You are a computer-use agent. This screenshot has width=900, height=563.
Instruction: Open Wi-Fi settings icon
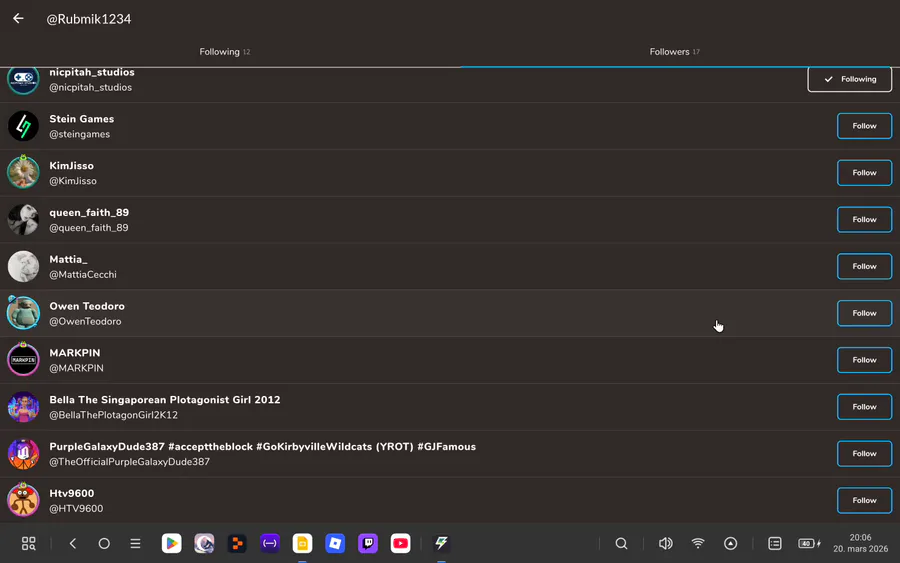(698, 543)
